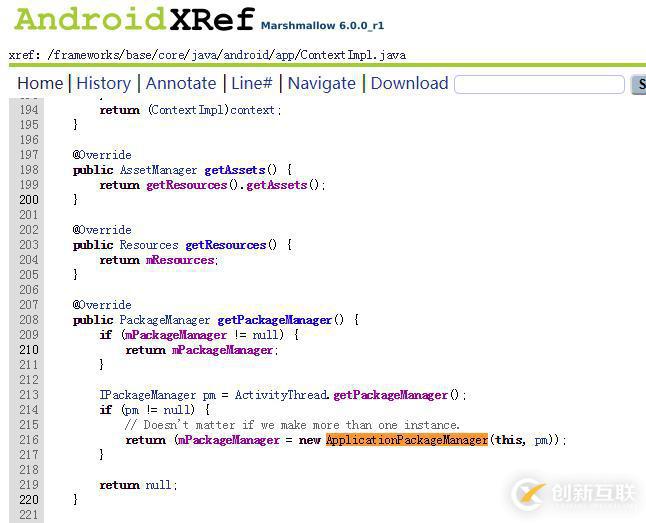
Task: Download the ContextImpl.java file
Action: click(410, 83)
